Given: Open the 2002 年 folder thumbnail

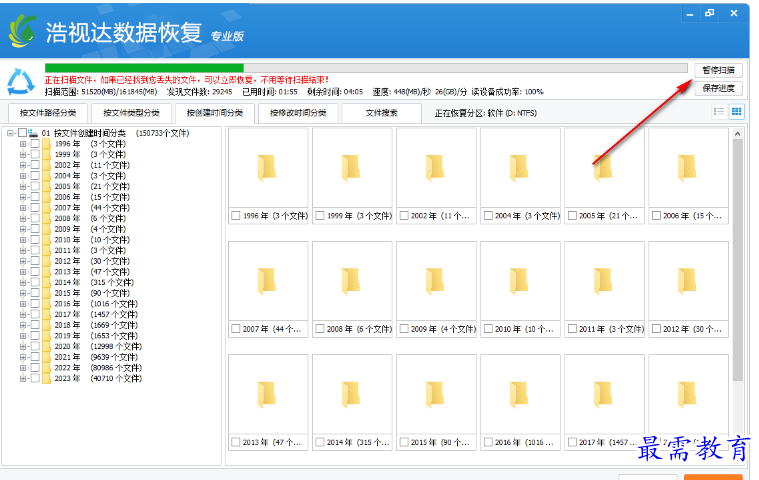Looking at the screenshot, I should (436, 168).
